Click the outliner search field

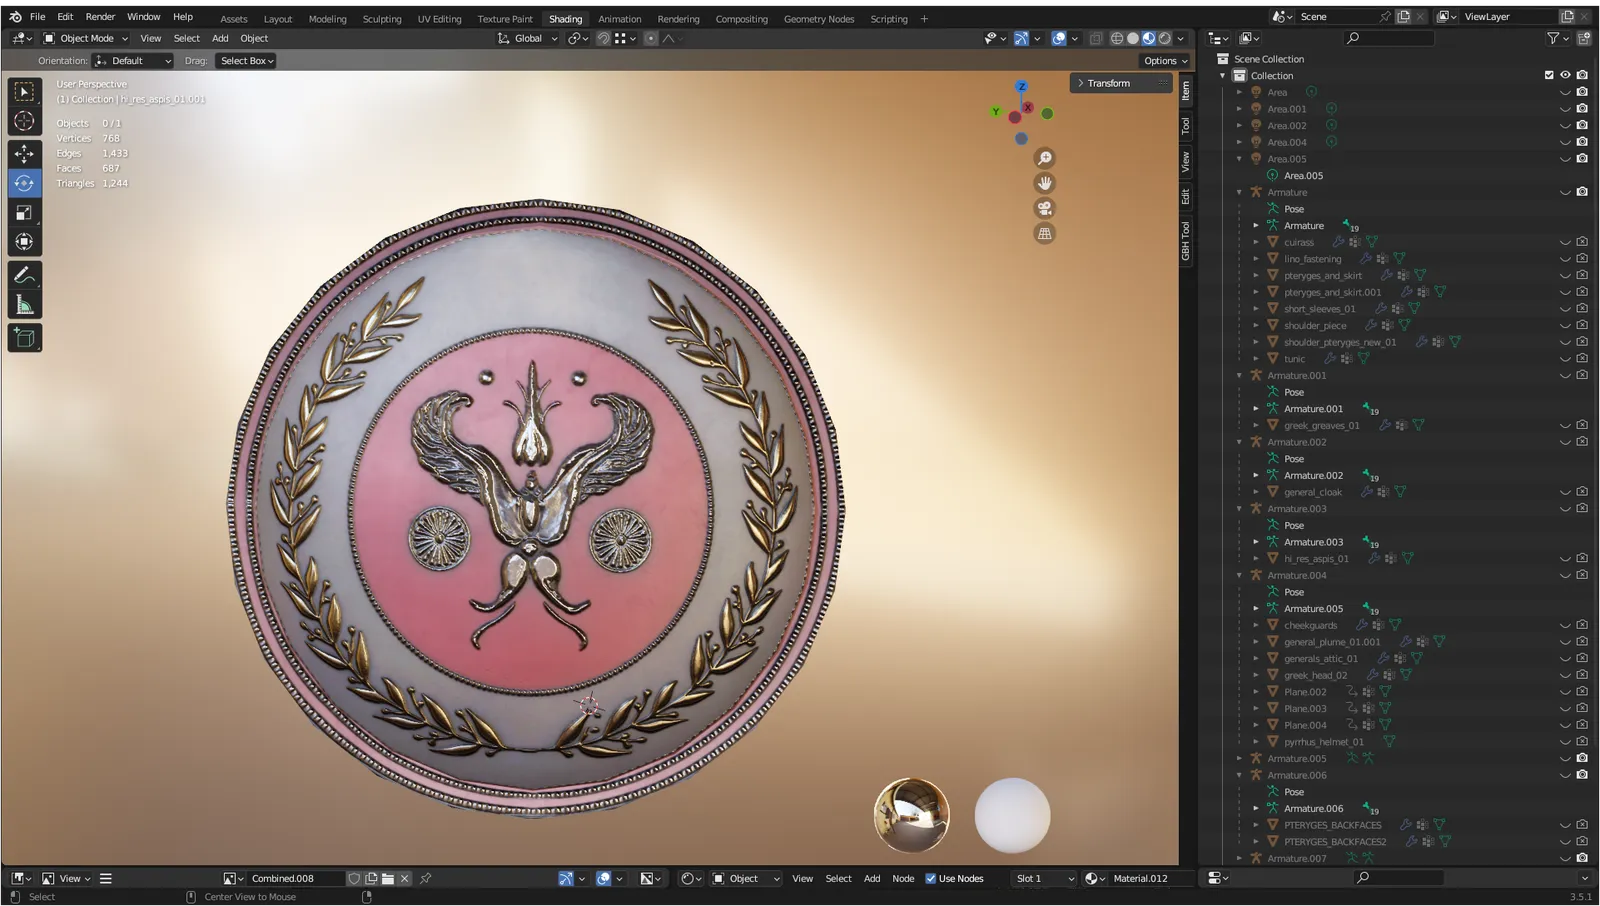coord(1390,38)
